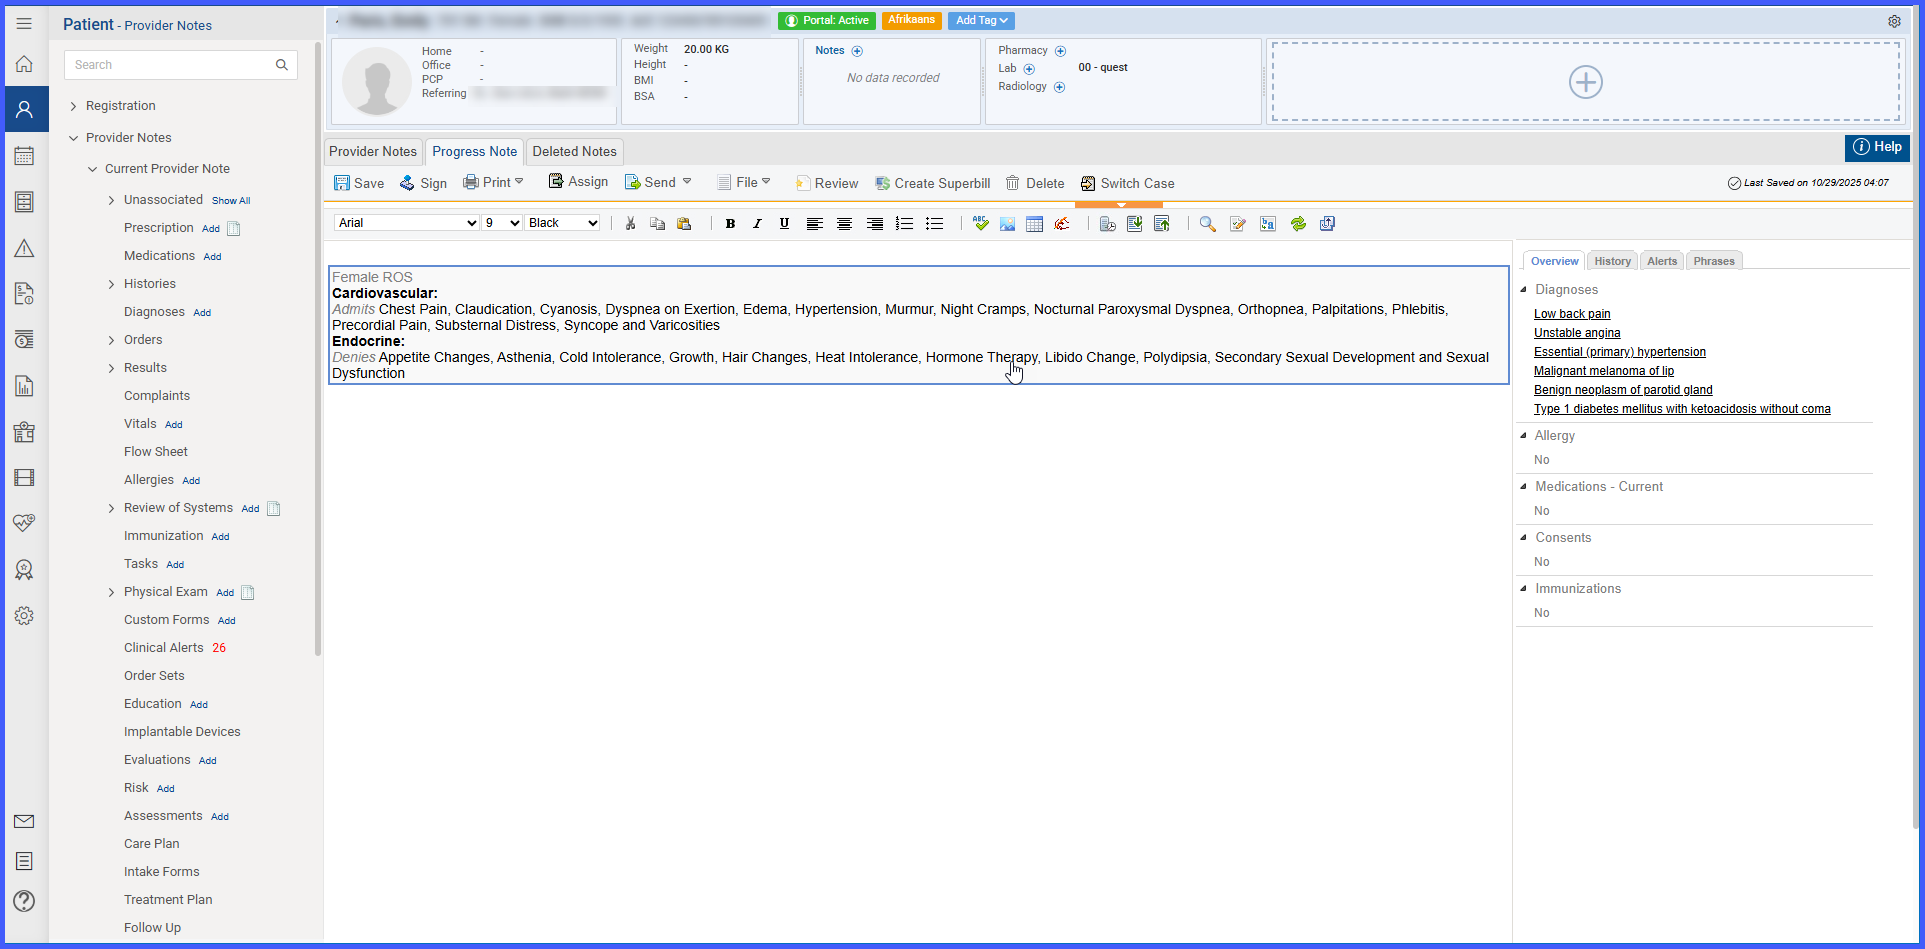Viewport: 1925px width, 949px height.
Task: Open the Black font color dropdown
Action: [x=563, y=223]
